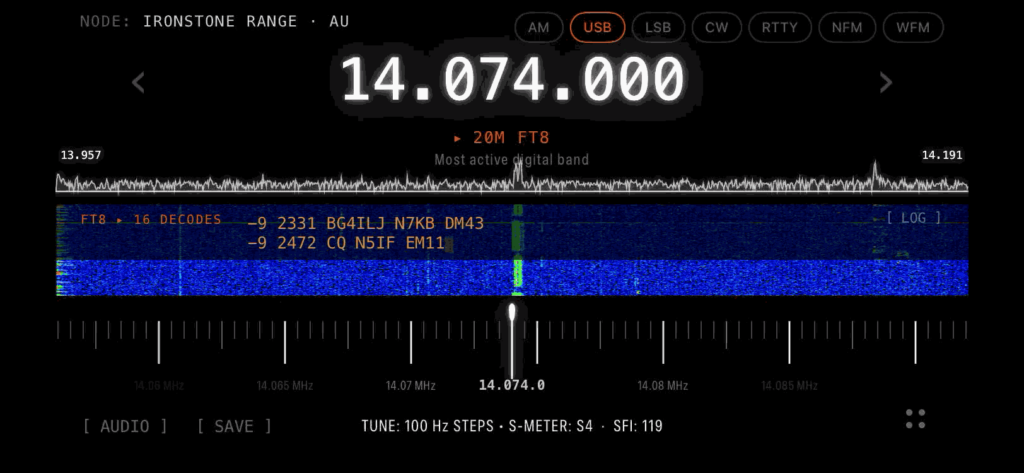
Task: Choose NFM mode
Action: coord(847,27)
